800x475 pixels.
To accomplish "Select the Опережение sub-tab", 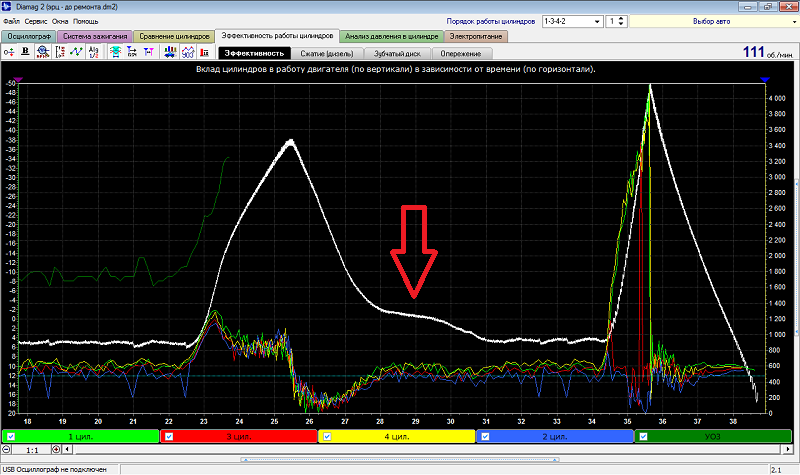I will click(461, 54).
